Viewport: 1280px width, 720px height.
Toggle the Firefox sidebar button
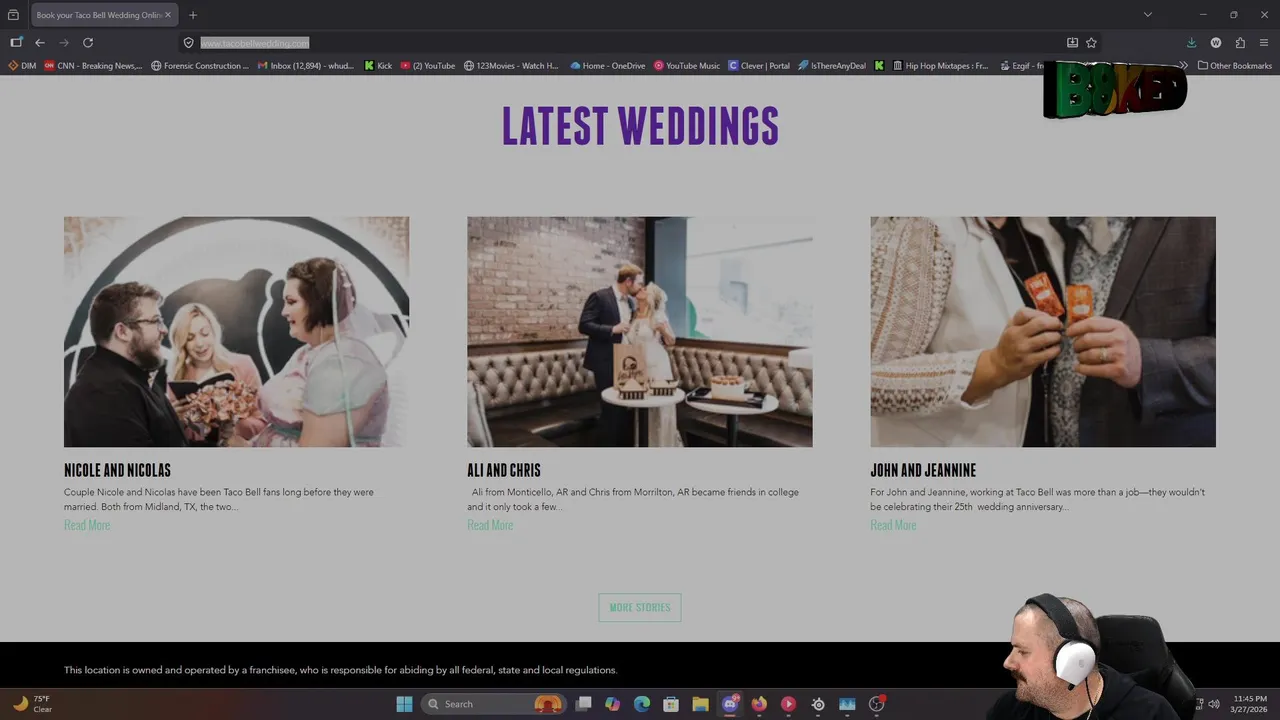[x=16, y=43]
